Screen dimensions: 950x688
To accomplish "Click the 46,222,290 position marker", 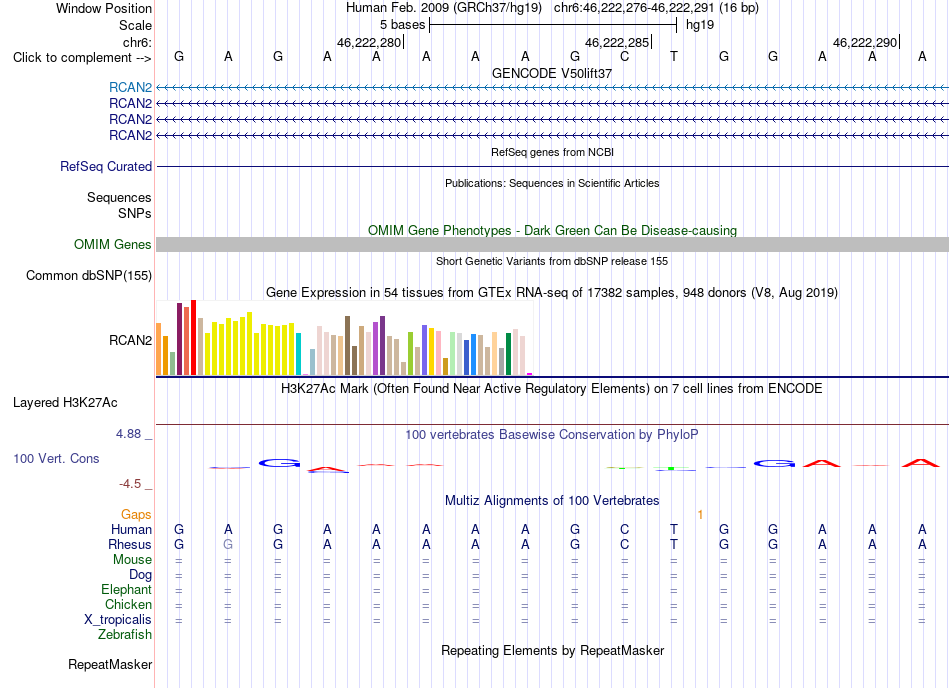I will (865, 42).
